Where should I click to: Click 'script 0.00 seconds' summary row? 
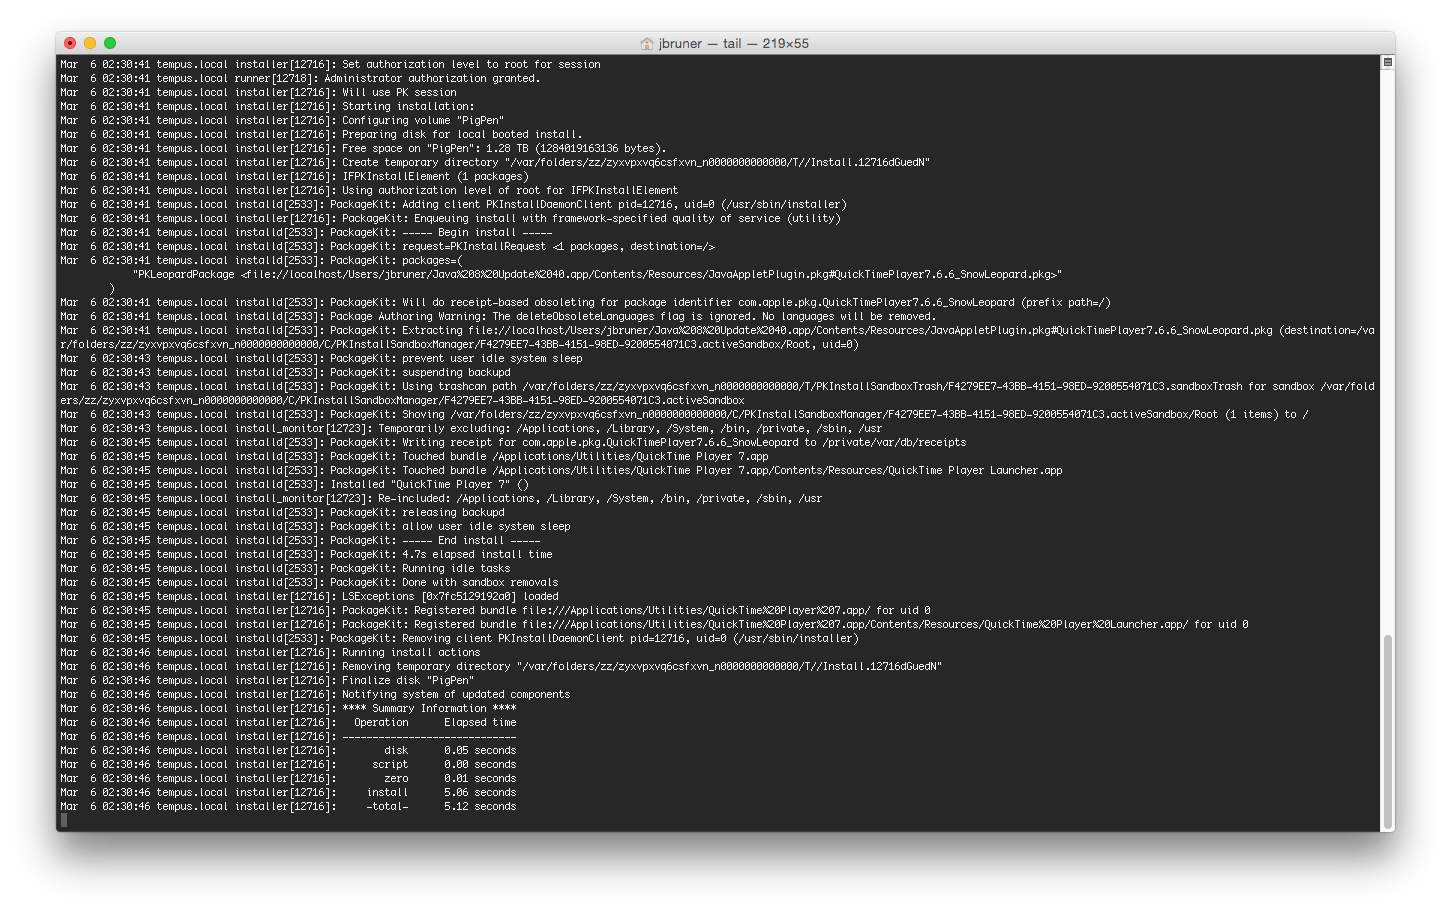pyautogui.click(x=288, y=764)
